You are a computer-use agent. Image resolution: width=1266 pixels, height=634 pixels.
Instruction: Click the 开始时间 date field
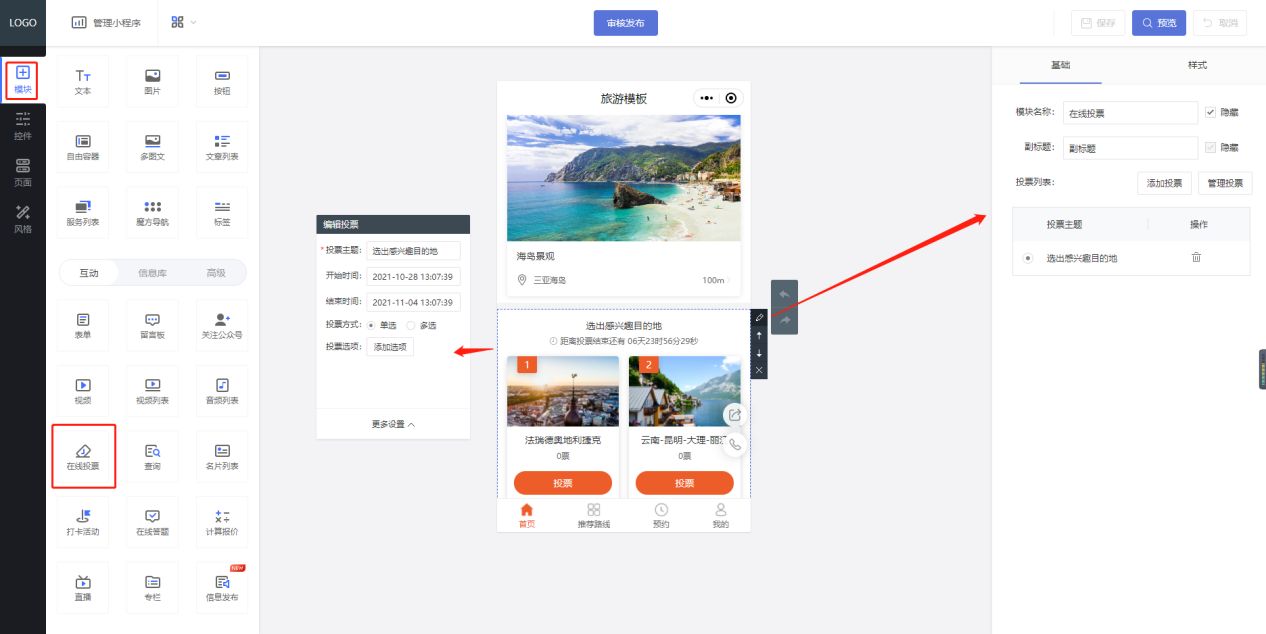coord(414,276)
